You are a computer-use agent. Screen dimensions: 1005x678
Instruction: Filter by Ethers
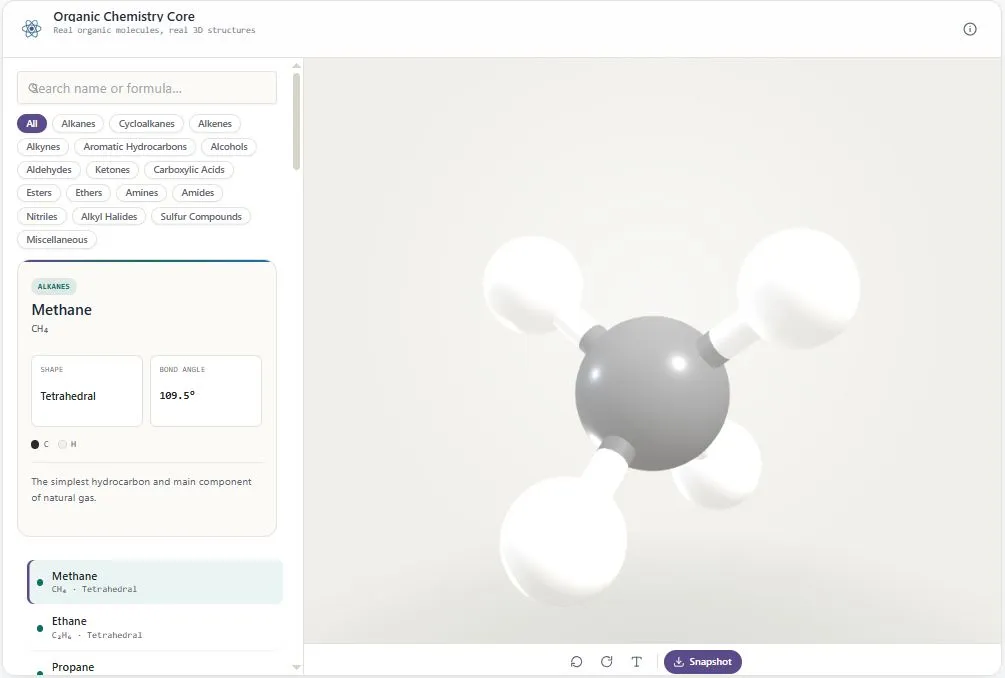click(x=88, y=193)
